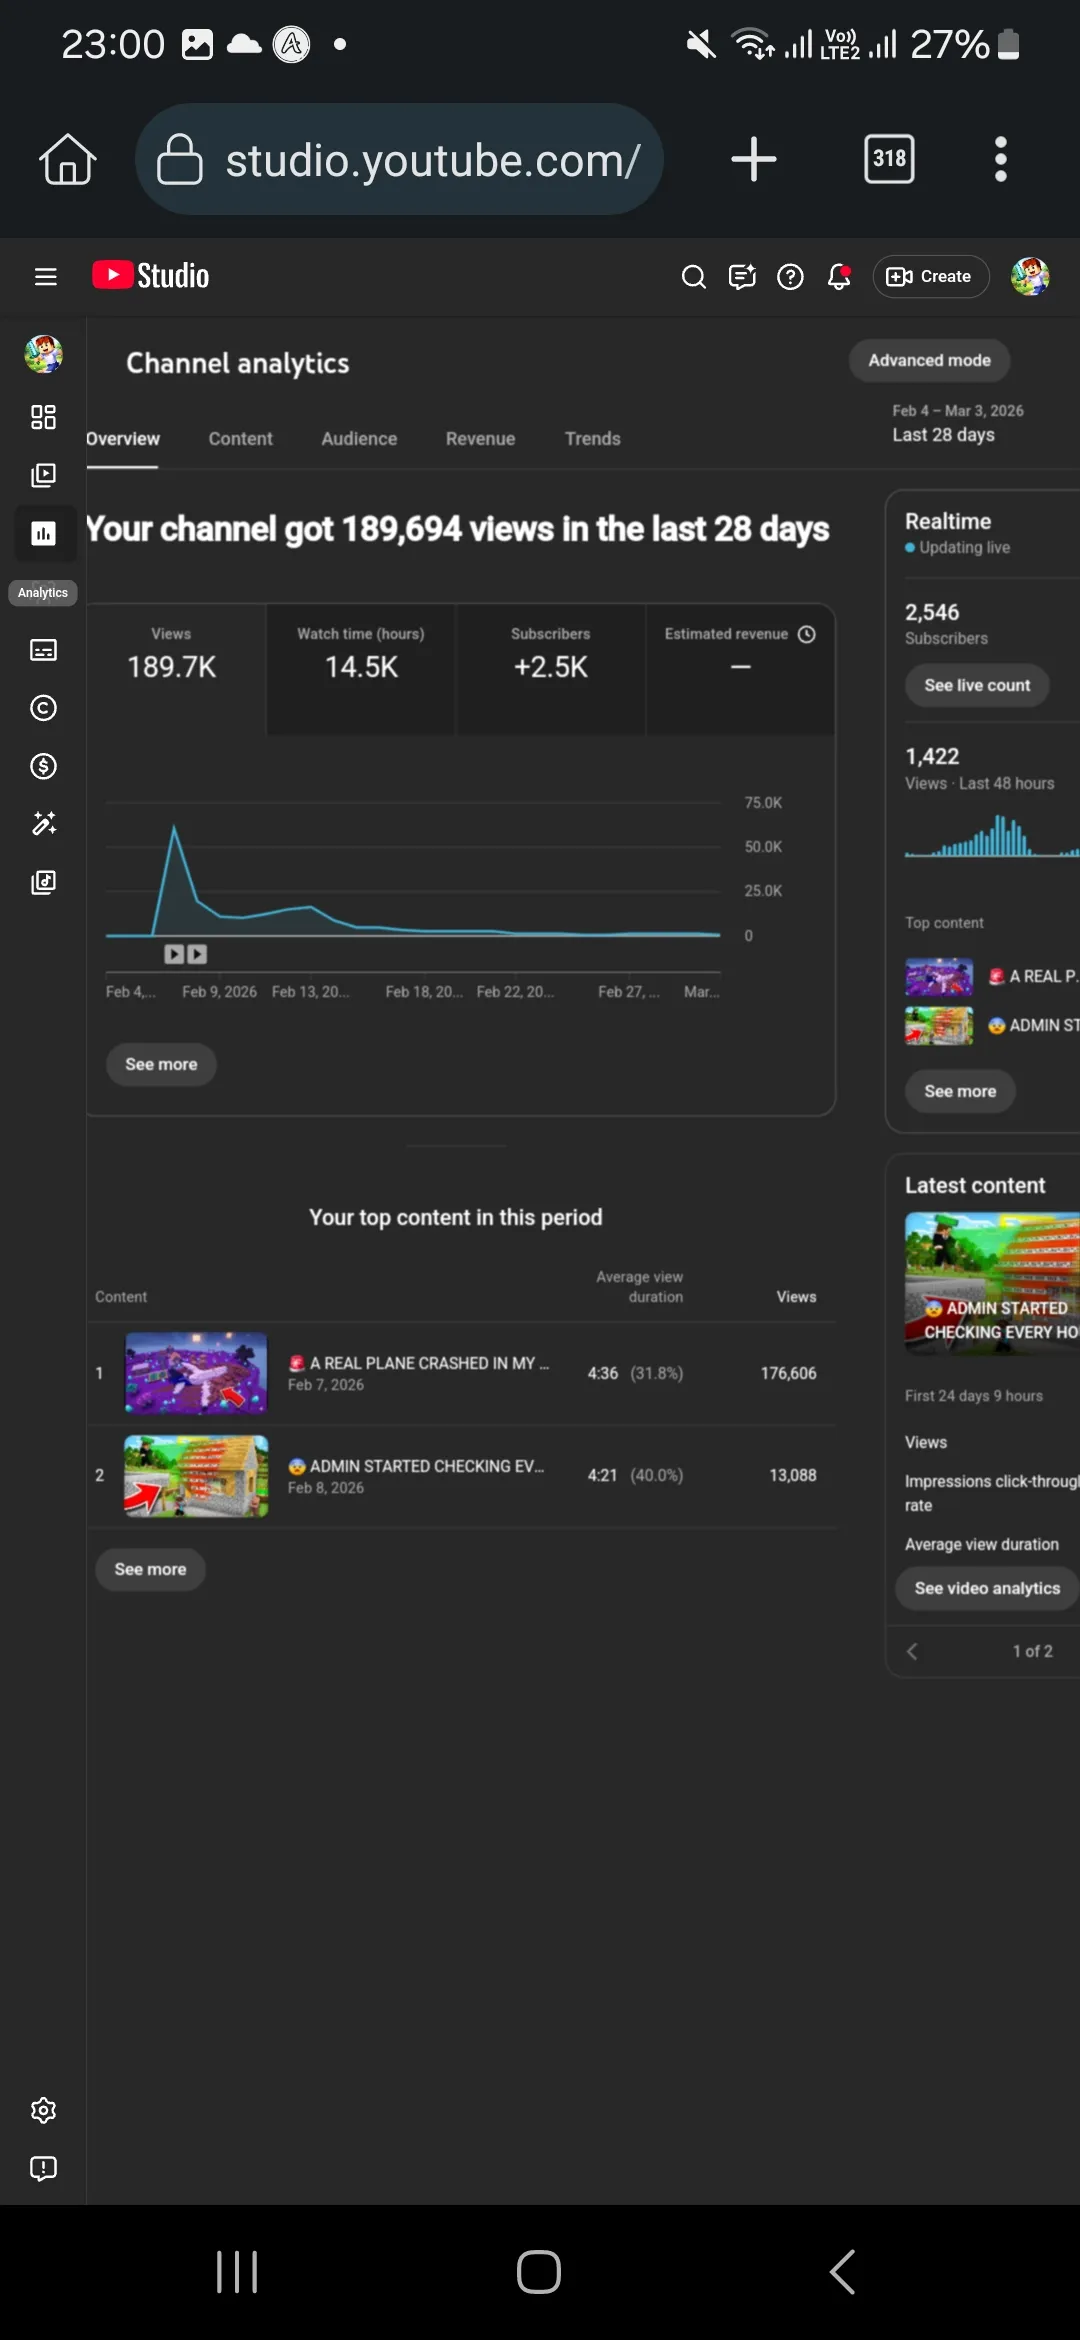Open a new browser tab with plus
Viewport: 1080px width, 2340px height.
click(x=754, y=159)
